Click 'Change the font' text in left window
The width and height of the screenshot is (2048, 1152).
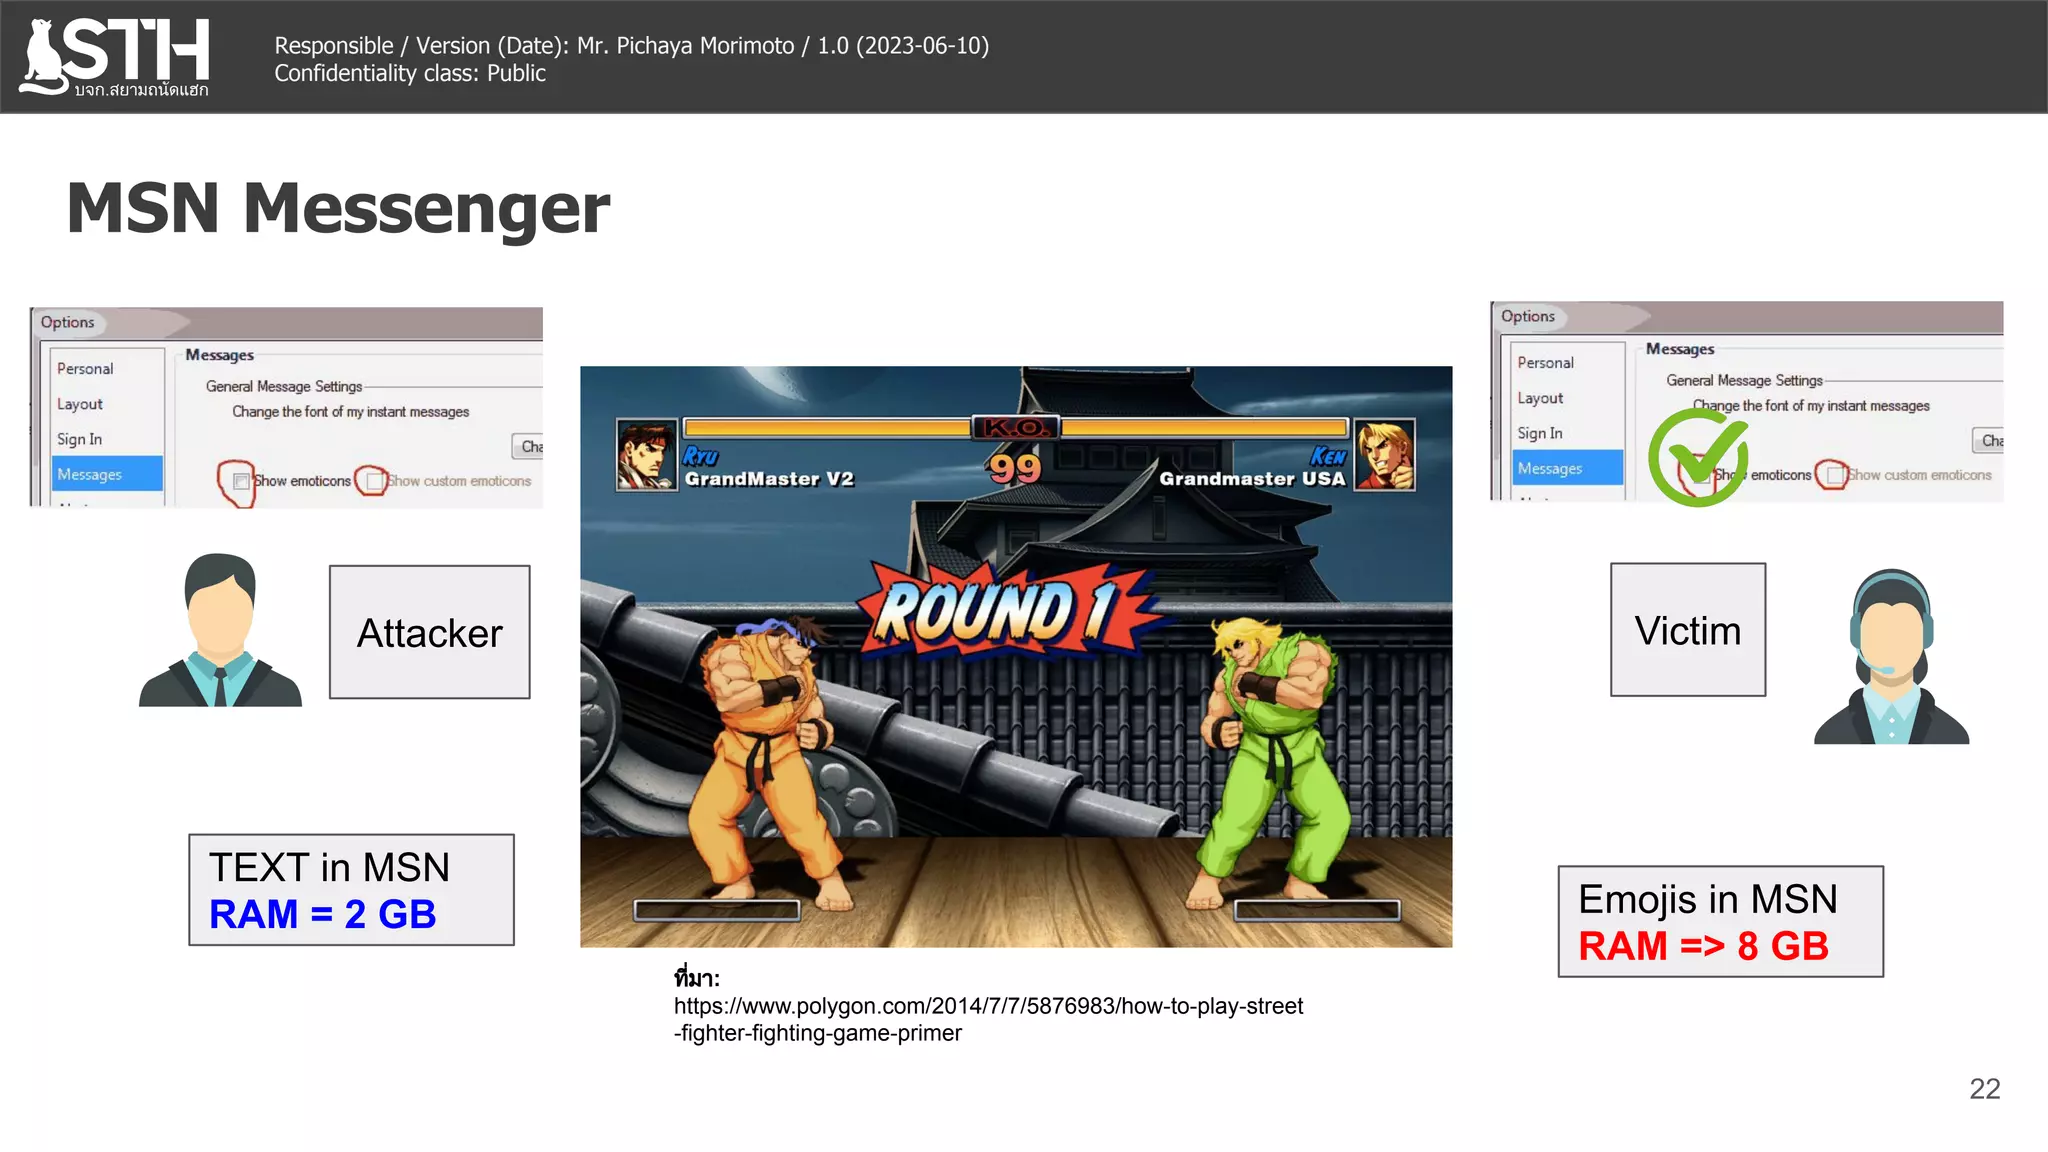click(x=351, y=412)
